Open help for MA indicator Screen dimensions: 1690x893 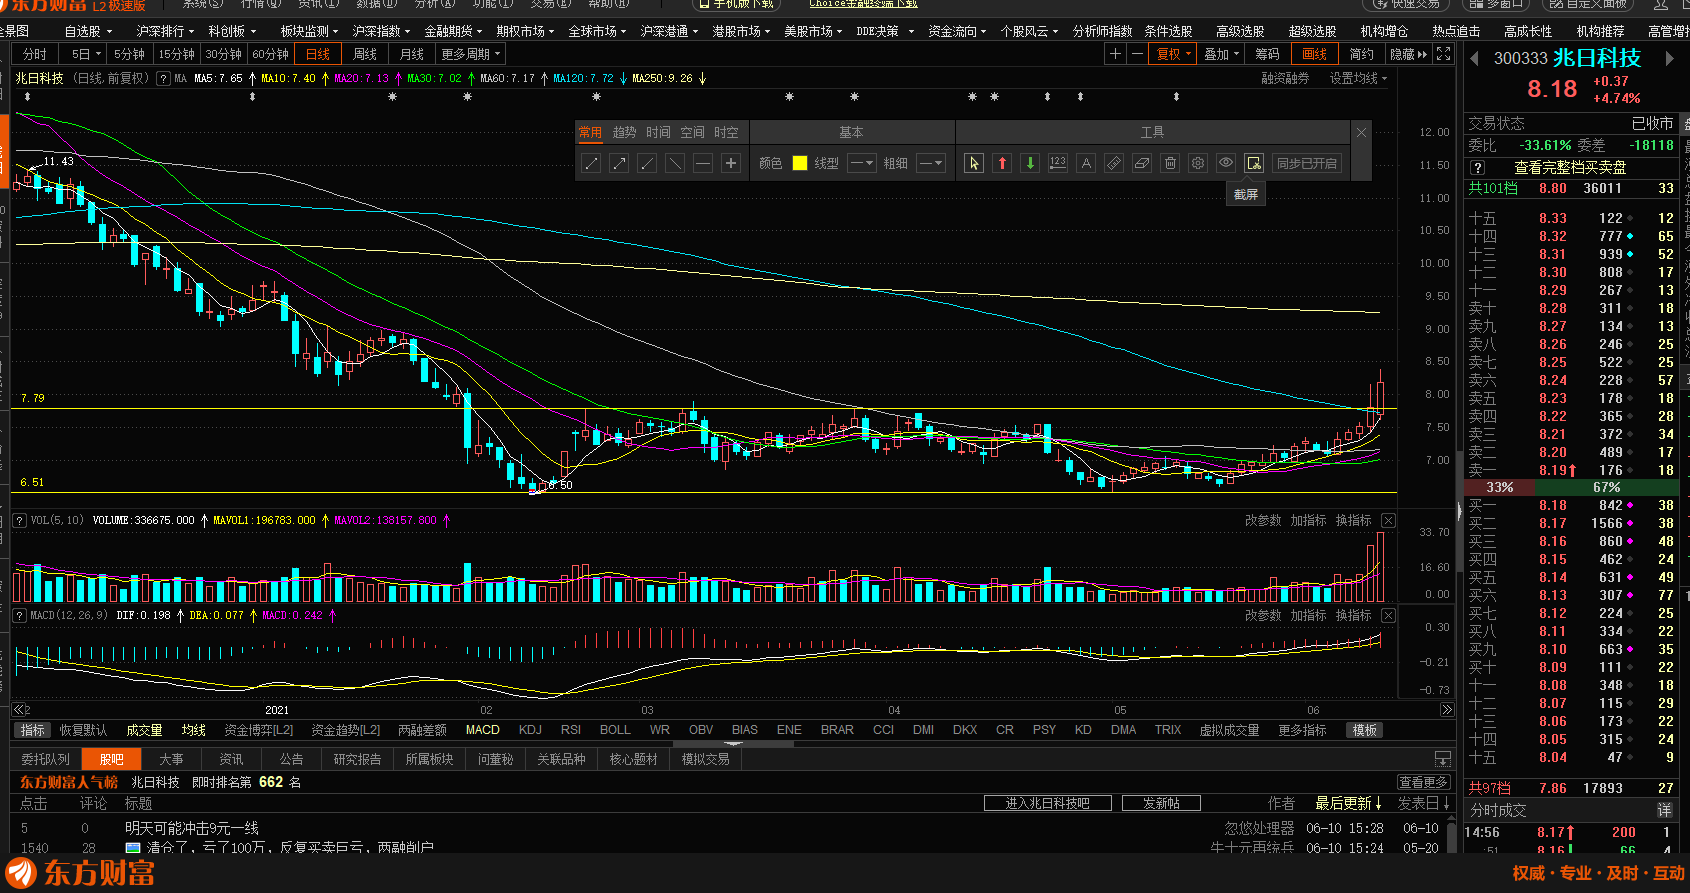click(x=163, y=78)
